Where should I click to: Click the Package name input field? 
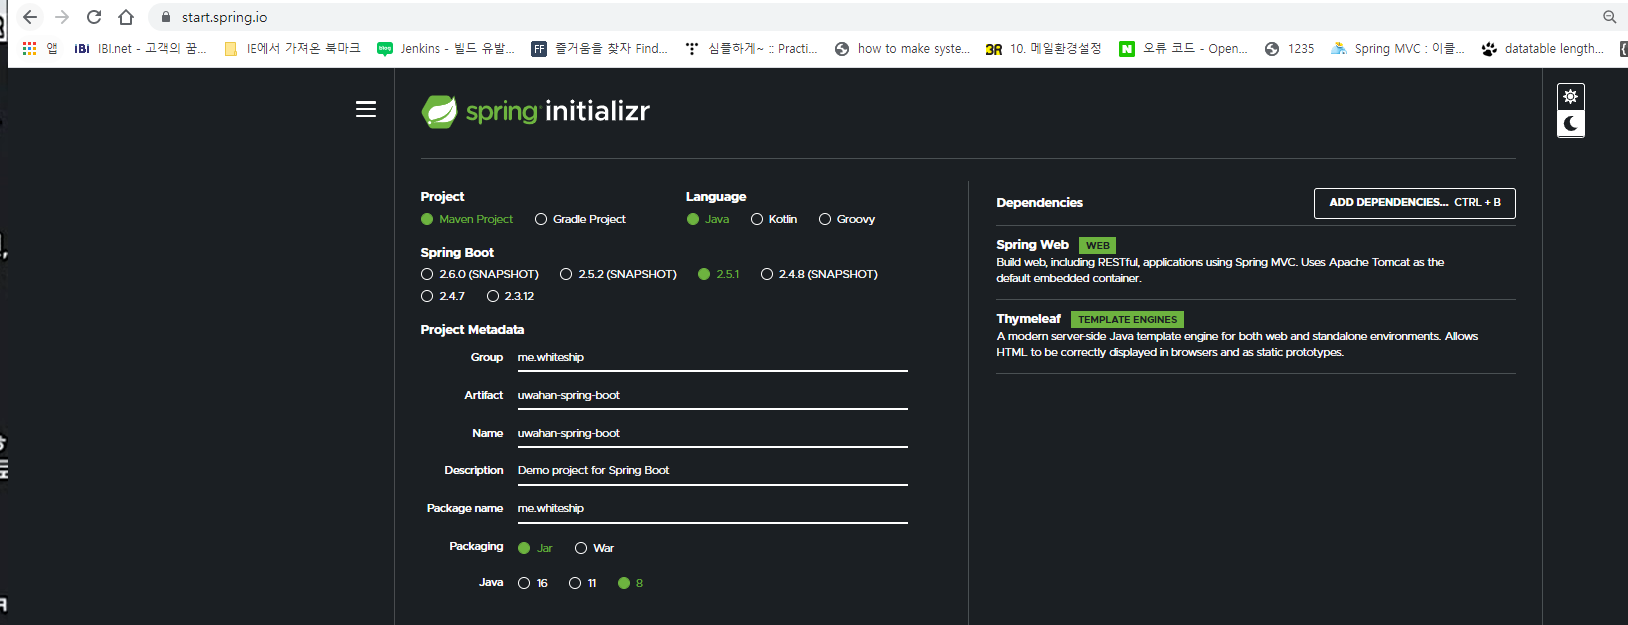tap(712, 509)
